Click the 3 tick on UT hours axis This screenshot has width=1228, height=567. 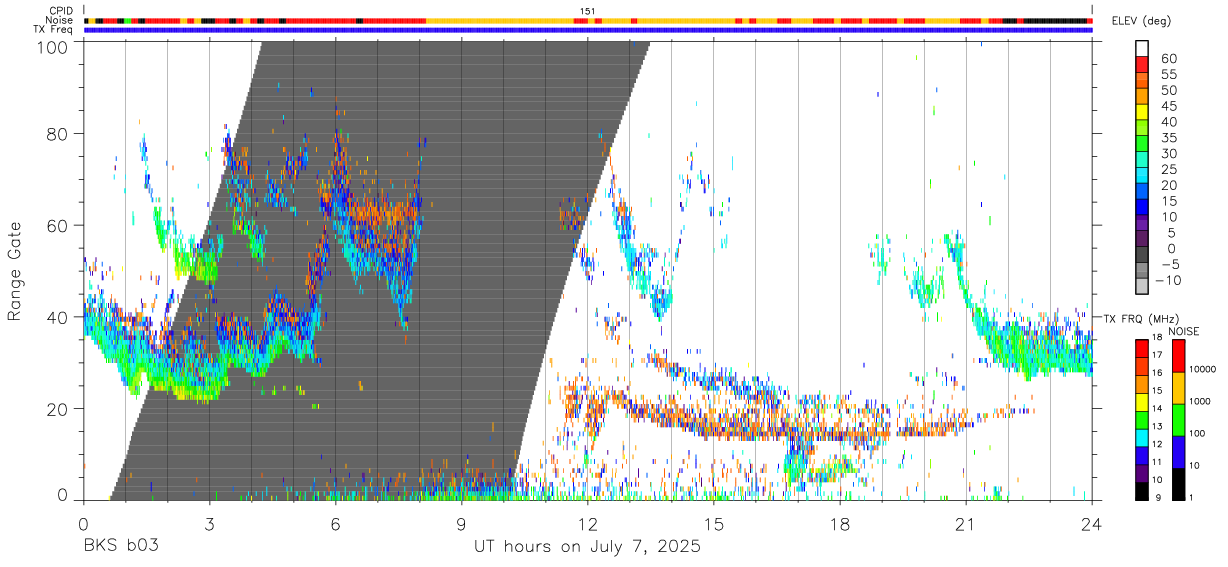click(209, 523)
